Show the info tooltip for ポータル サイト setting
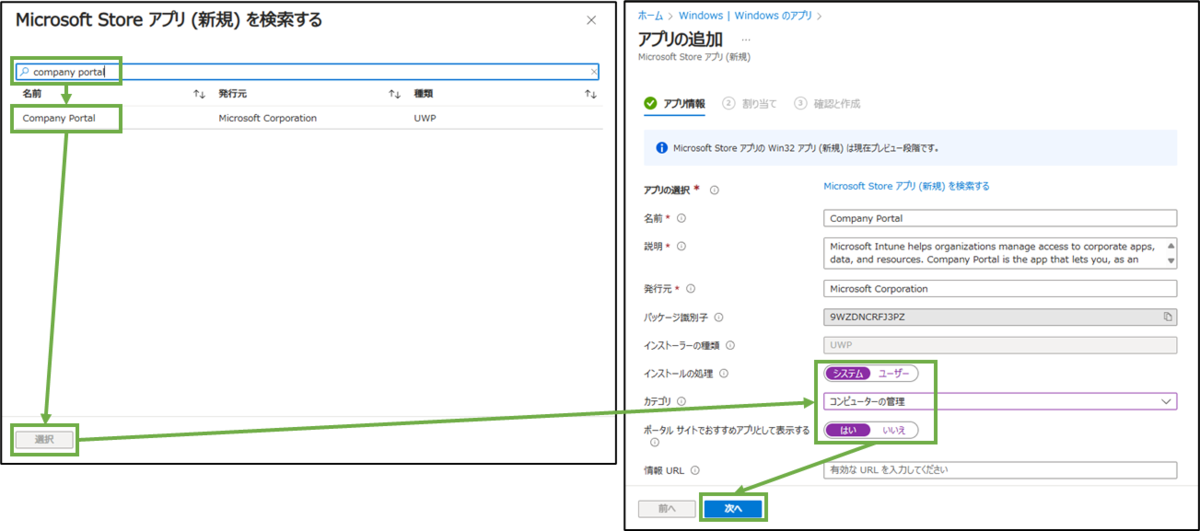Viewport: 1200px width, 531px height. pos(653,441)
